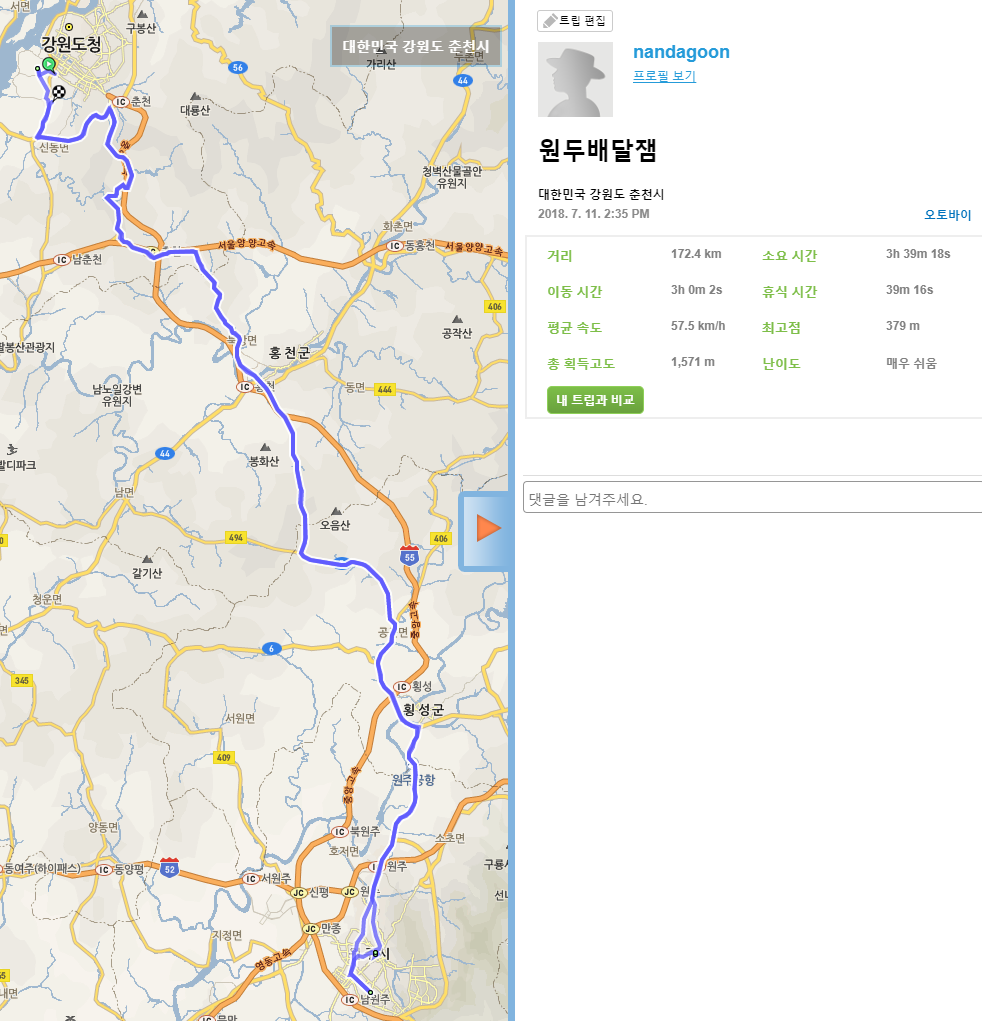
Task: Click the pencil icon on 트립 편집
Action: tap(549, 21)
